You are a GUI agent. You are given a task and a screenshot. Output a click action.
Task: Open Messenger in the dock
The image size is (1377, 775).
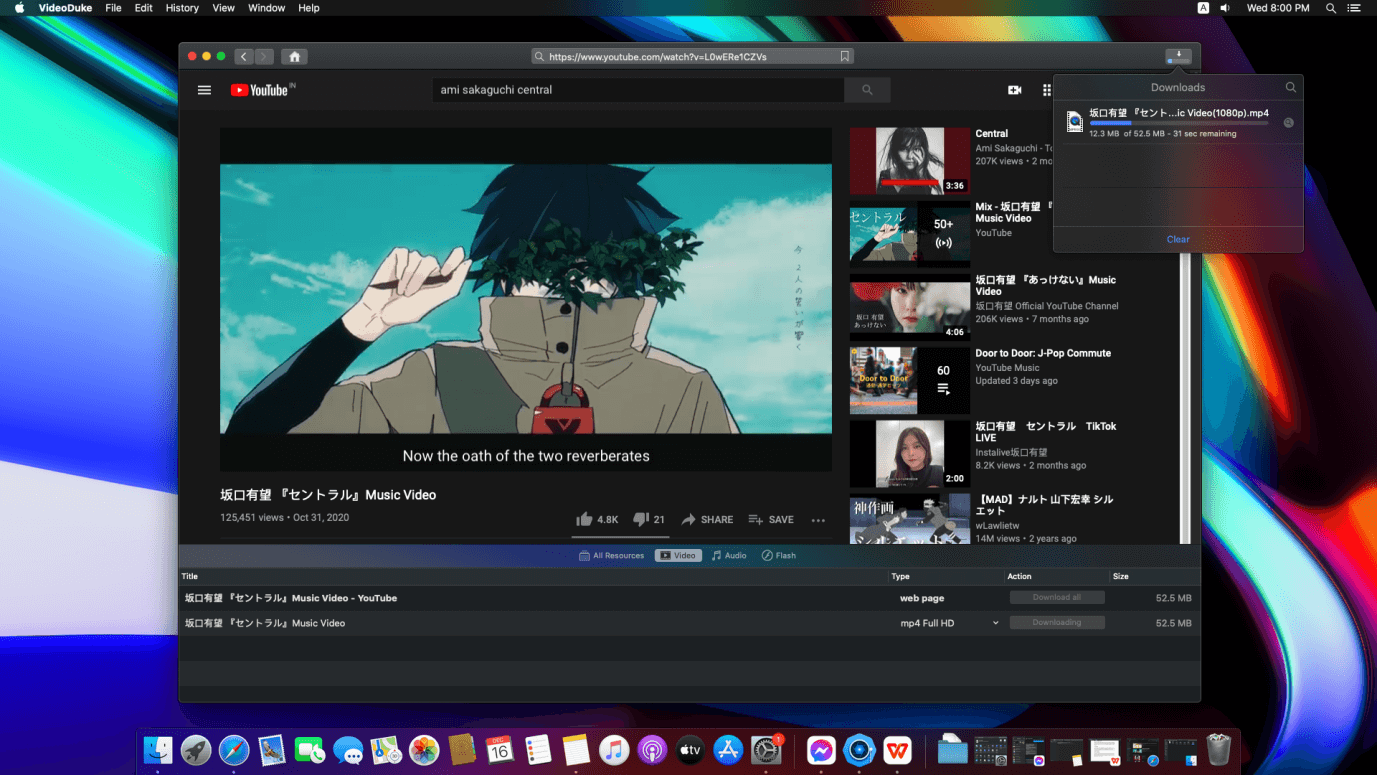tap(821, 750)
